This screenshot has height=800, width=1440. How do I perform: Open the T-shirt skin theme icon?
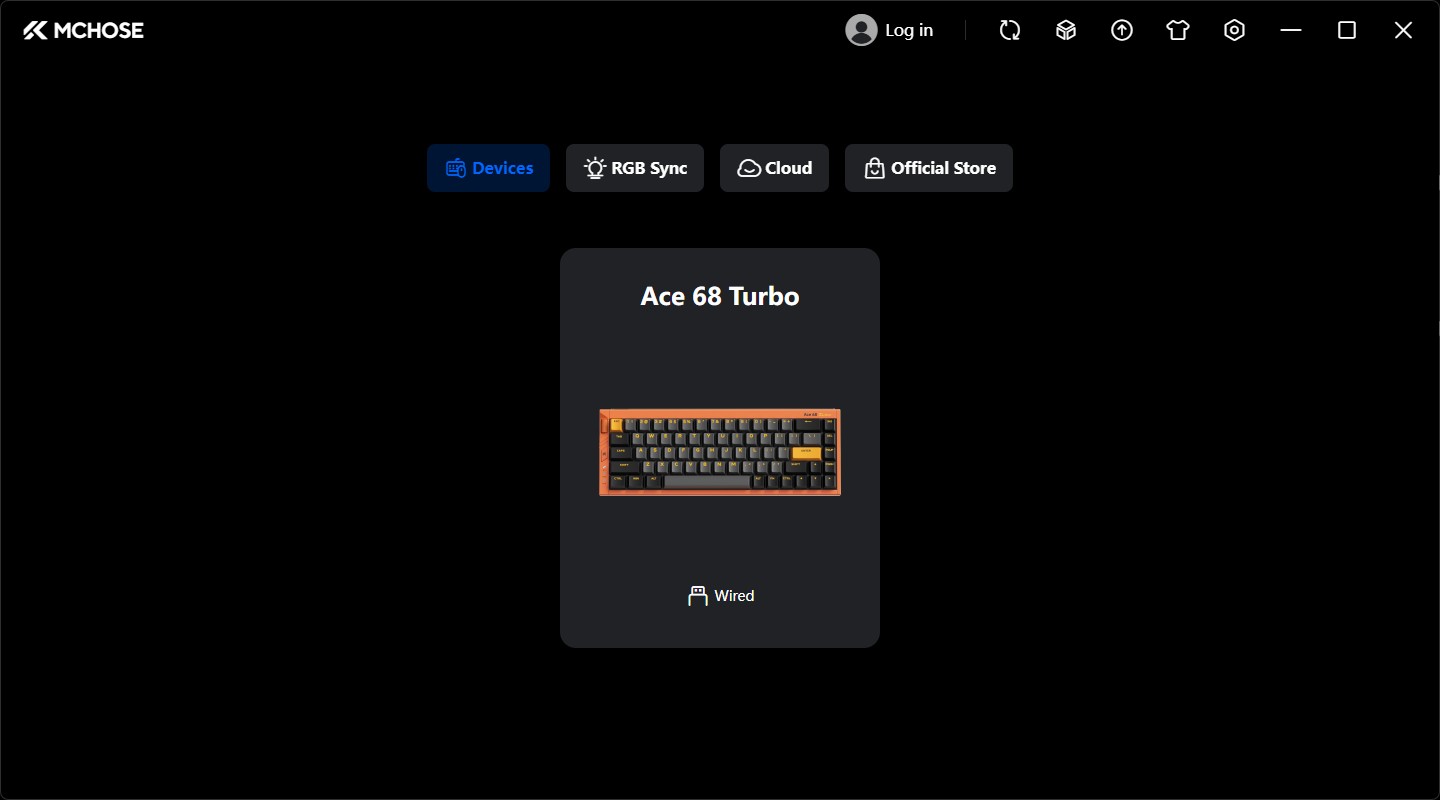click(x=1178, y=30)
